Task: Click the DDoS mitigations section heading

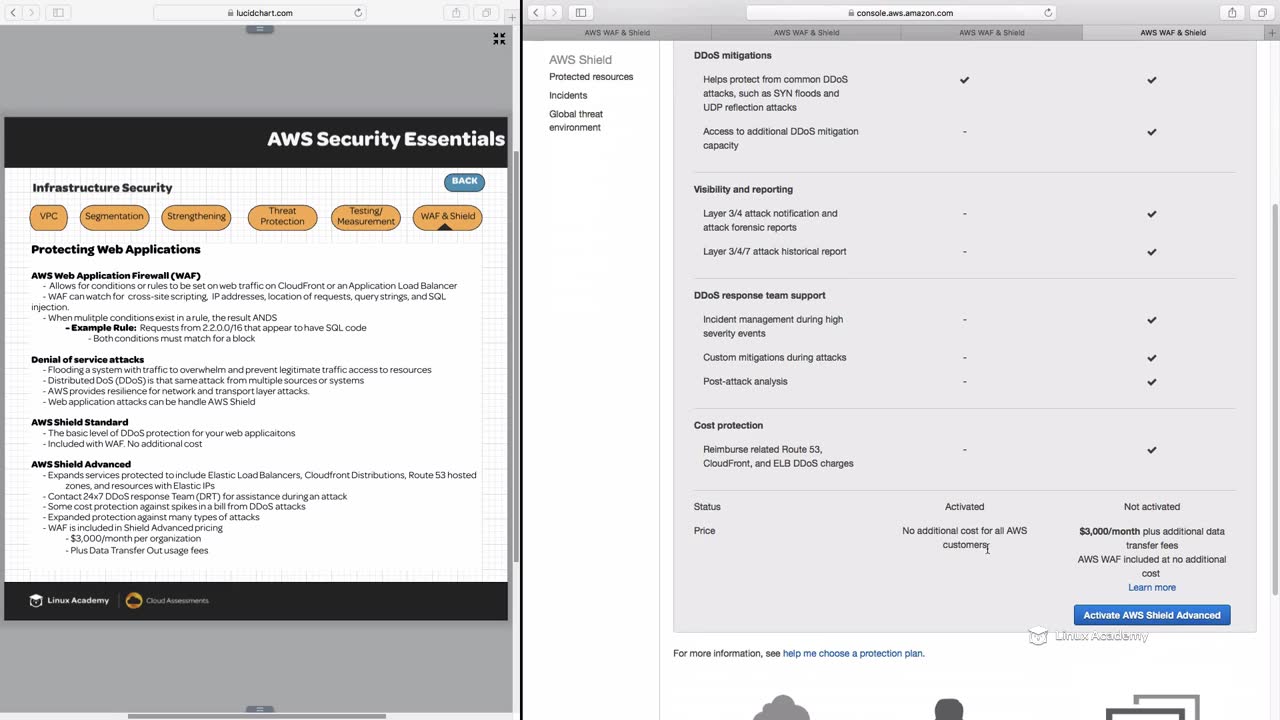Action: click(733, 56)
